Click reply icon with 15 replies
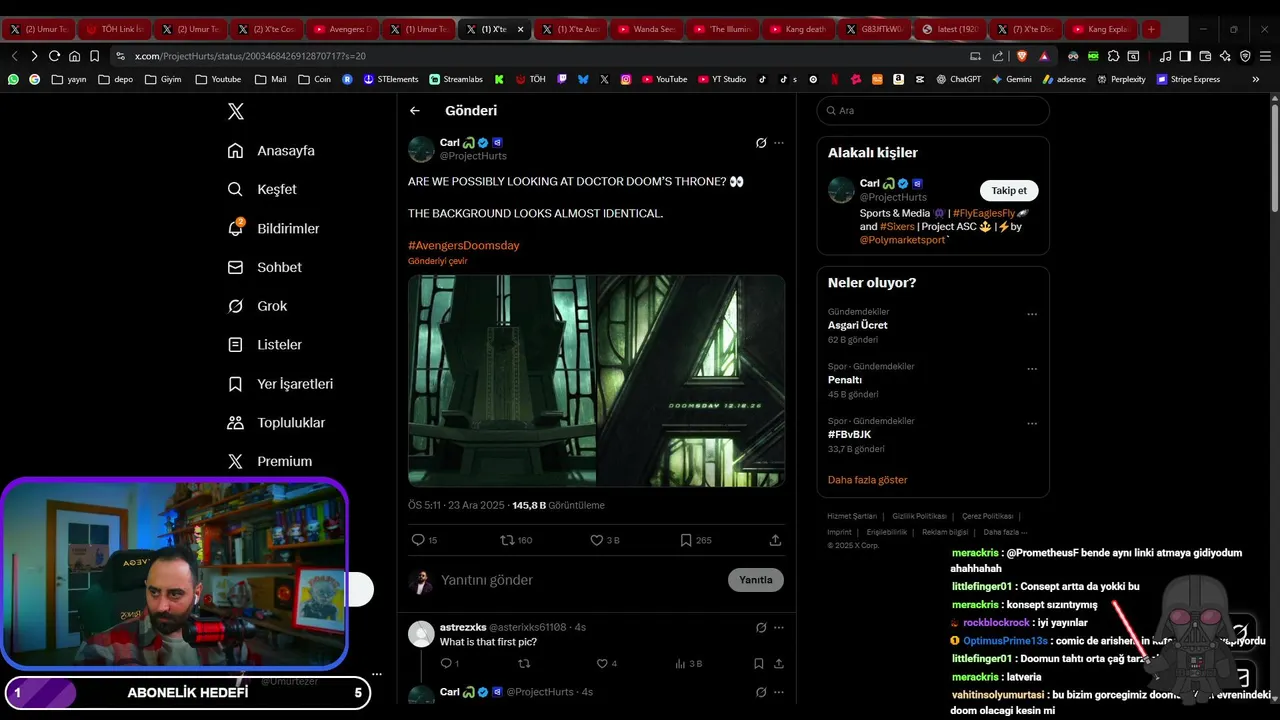This screenshot has height=720, width=1280. click(x=418, y=540)
